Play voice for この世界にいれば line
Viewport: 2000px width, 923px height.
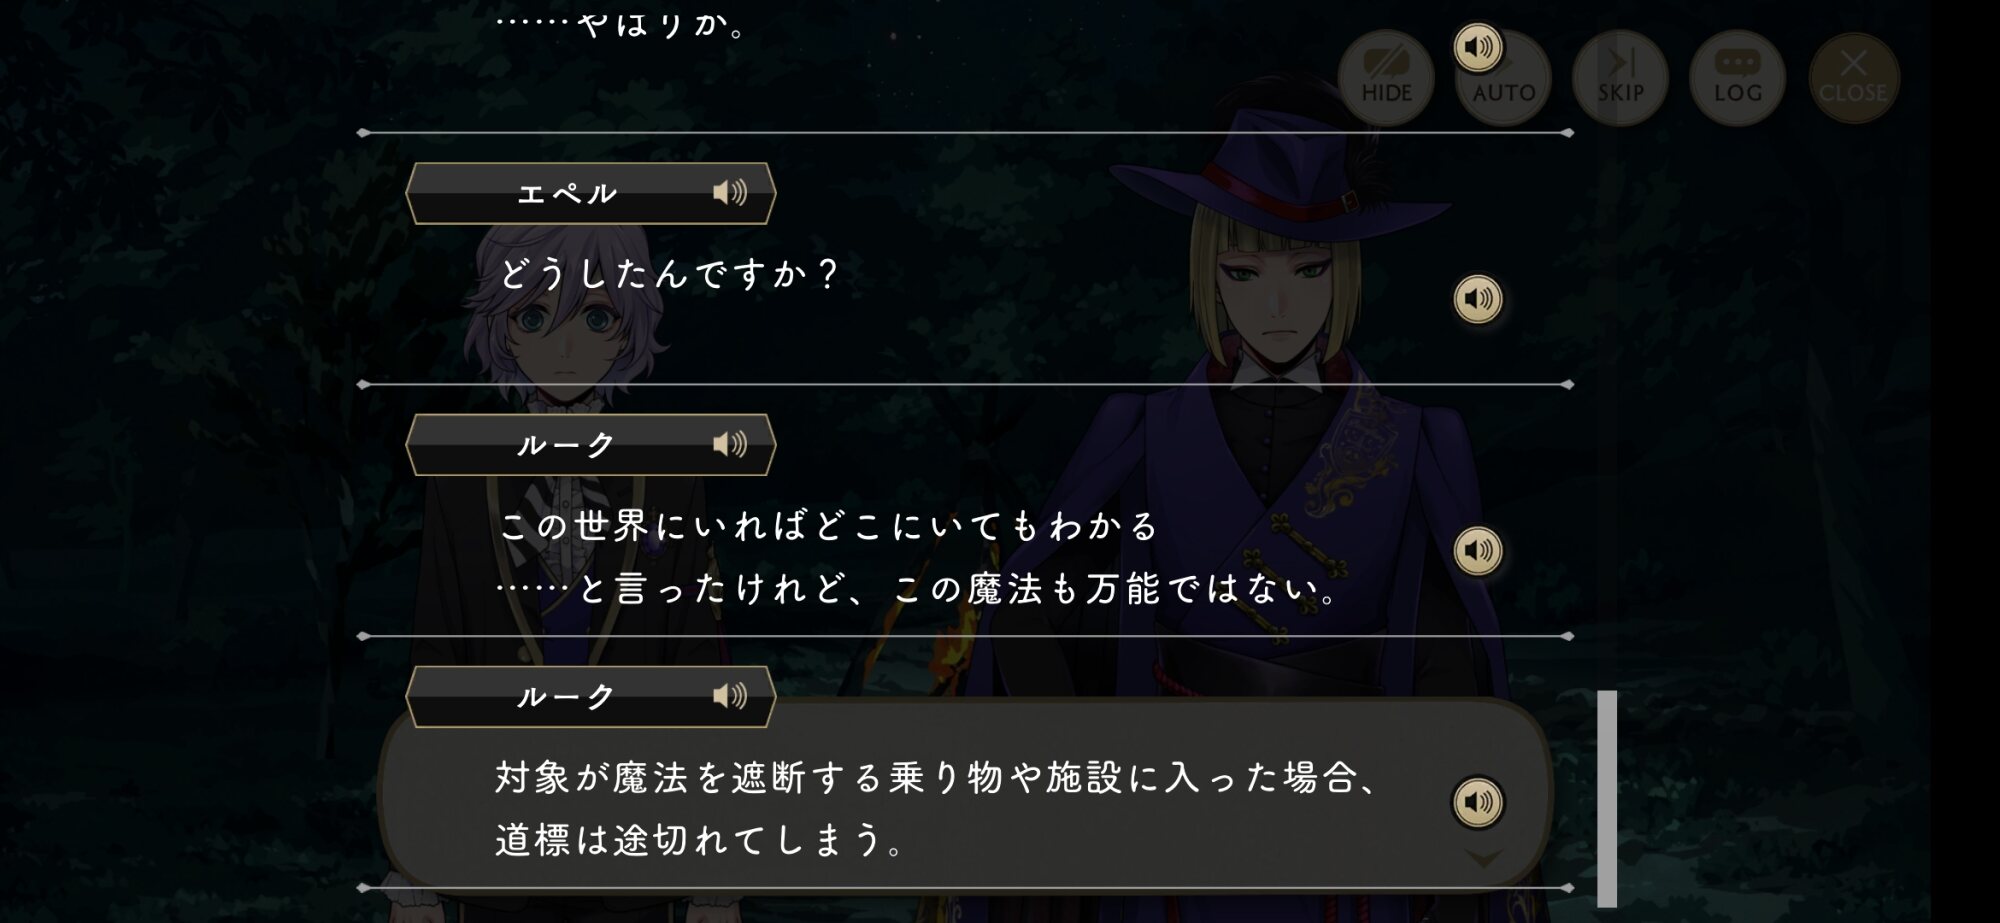coord(1478,551)
